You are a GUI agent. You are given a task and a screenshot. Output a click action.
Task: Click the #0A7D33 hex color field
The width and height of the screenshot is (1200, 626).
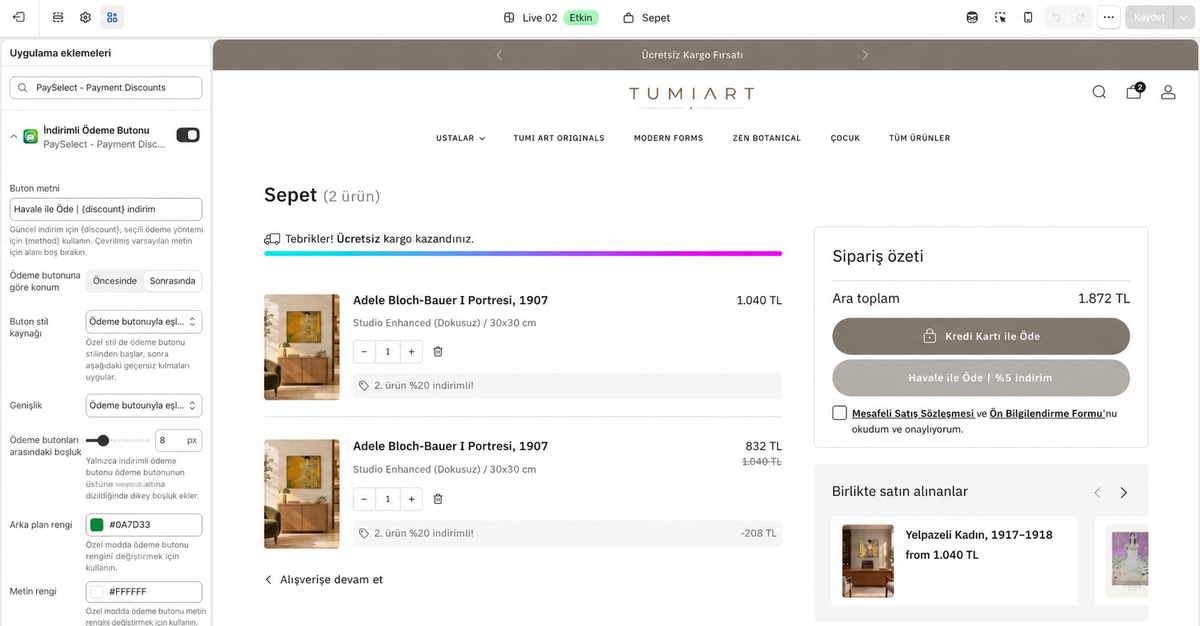coord(144,525)
